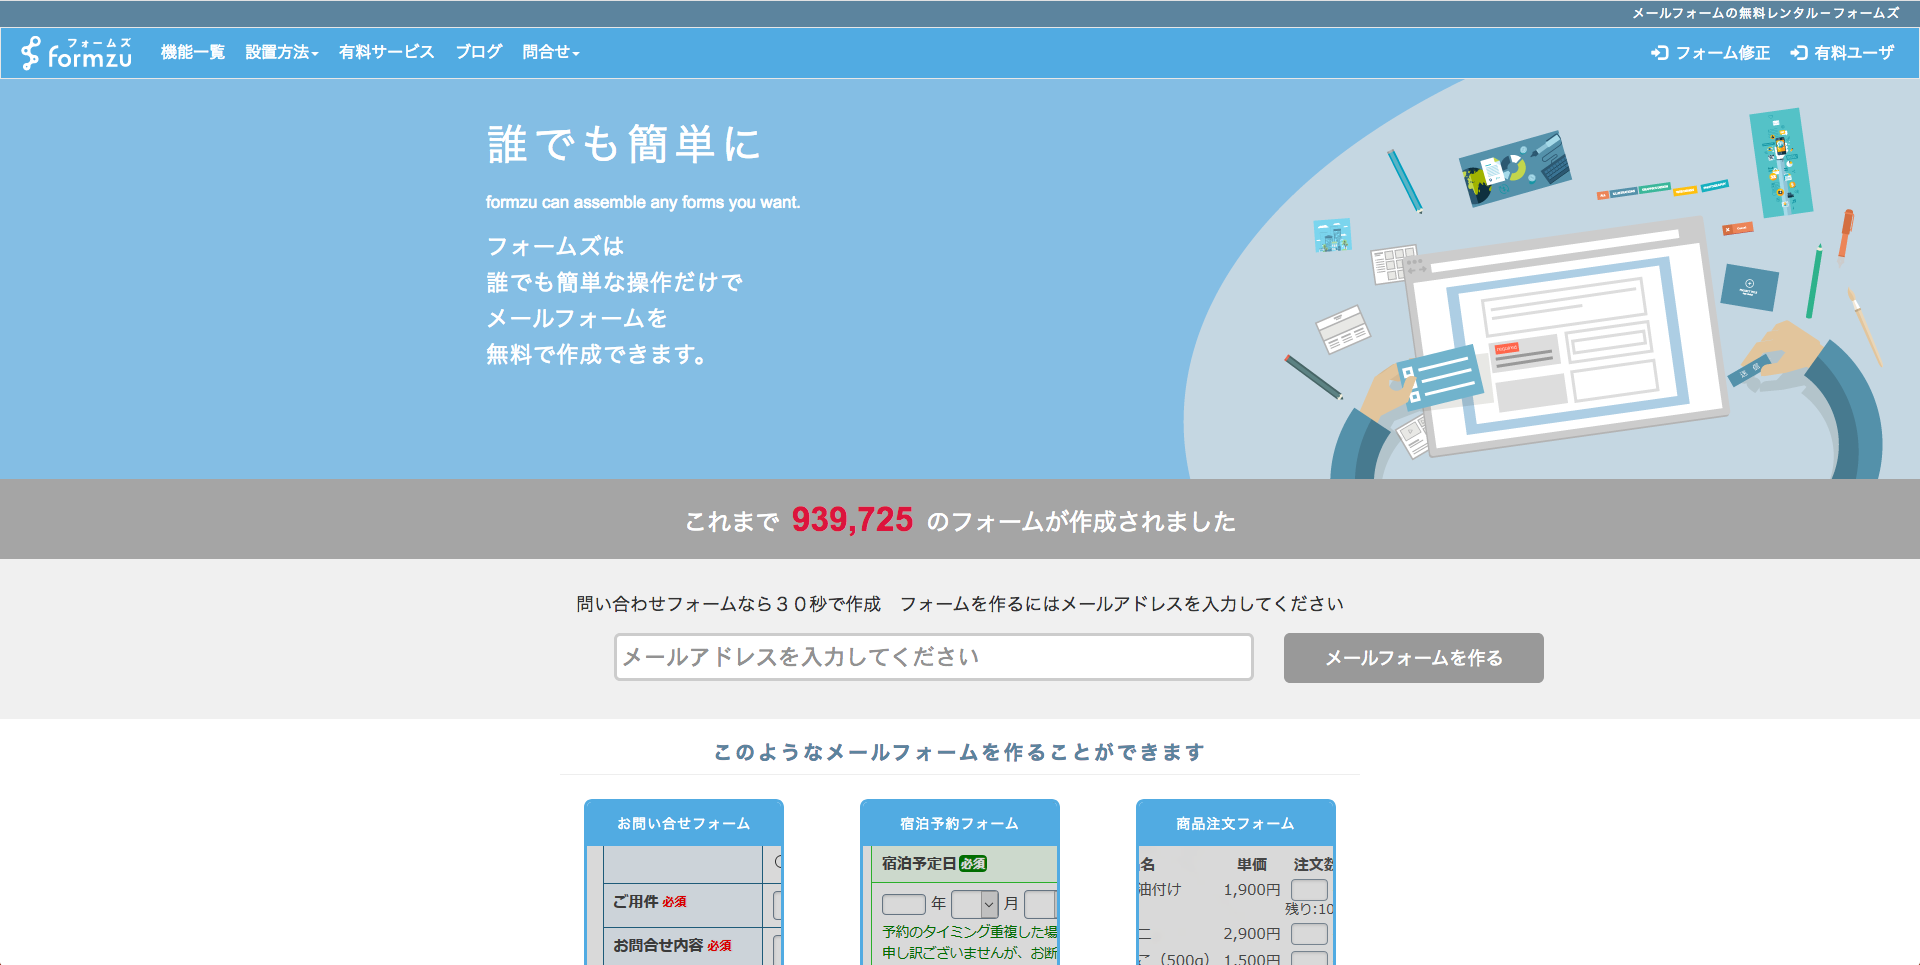This screenshot has width=1920, height=965.
Task: Click the email address input field
Action: coord(932,657)
